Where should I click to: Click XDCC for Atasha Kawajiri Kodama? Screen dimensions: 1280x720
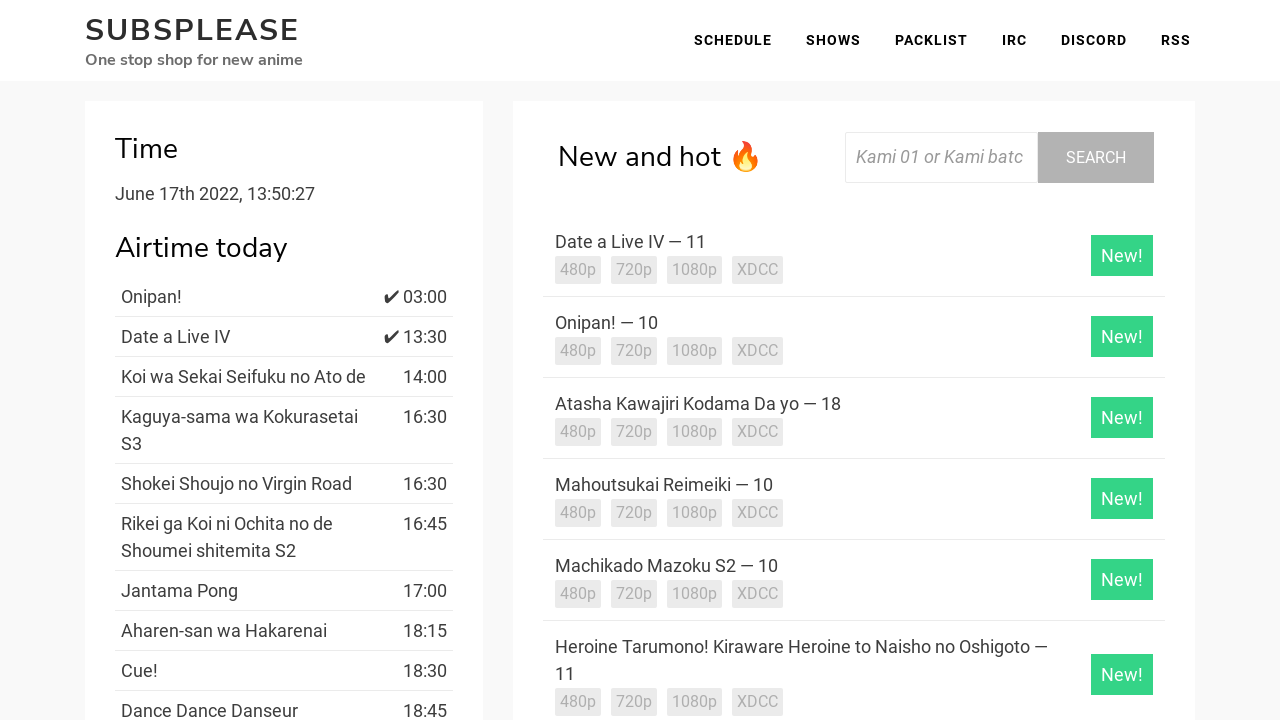tap(757, 432)
